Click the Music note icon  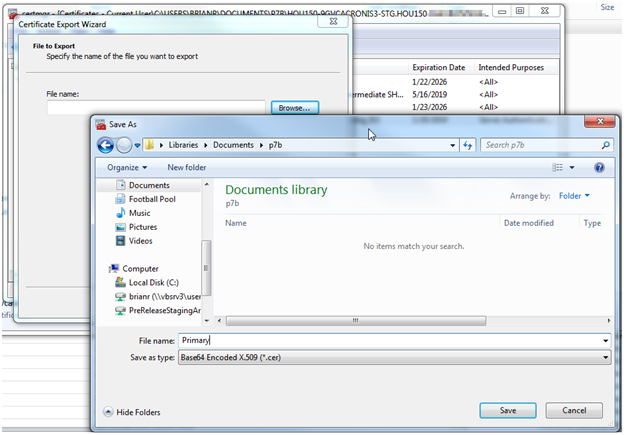(121, 213)
